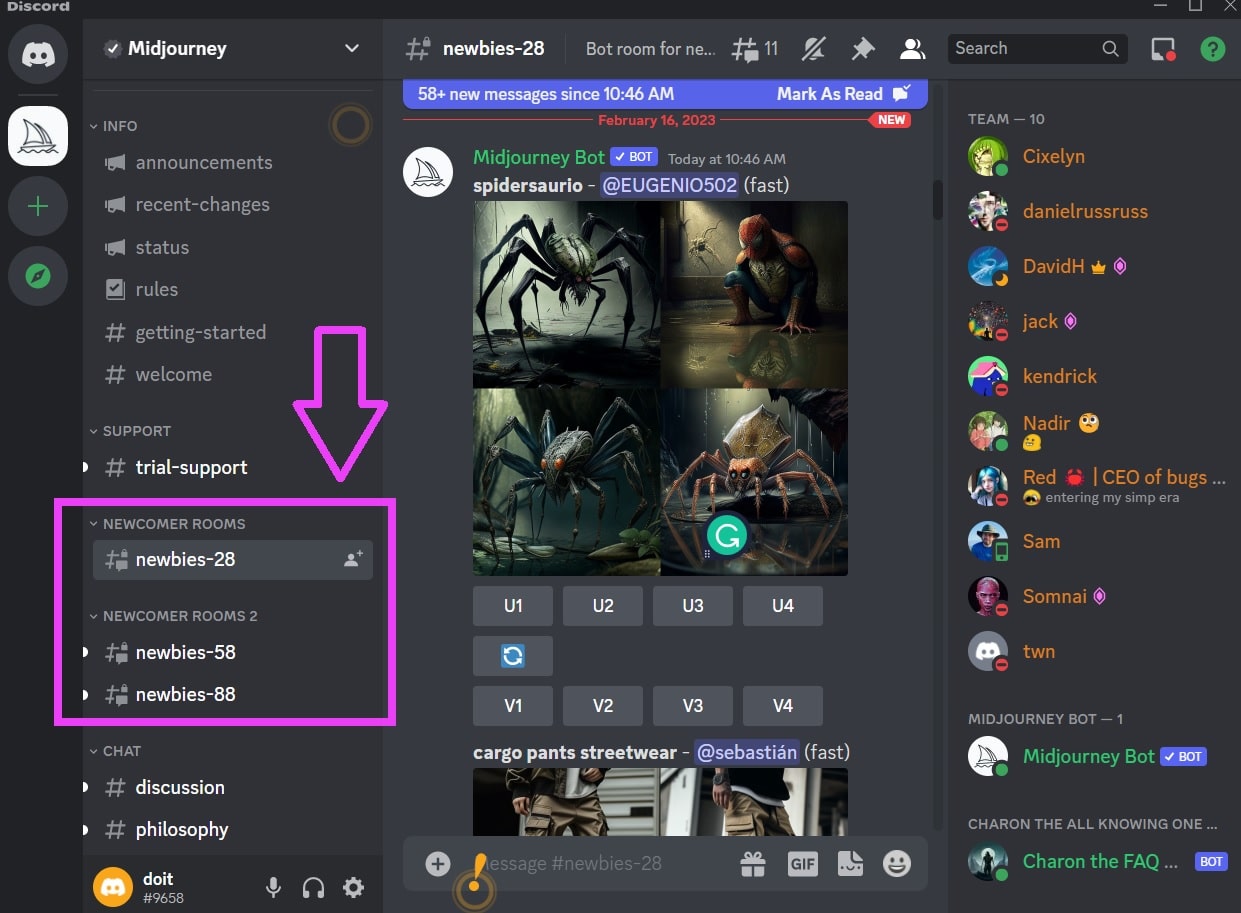Open Explore Discoverable Servers compass icon

point(38,276)
